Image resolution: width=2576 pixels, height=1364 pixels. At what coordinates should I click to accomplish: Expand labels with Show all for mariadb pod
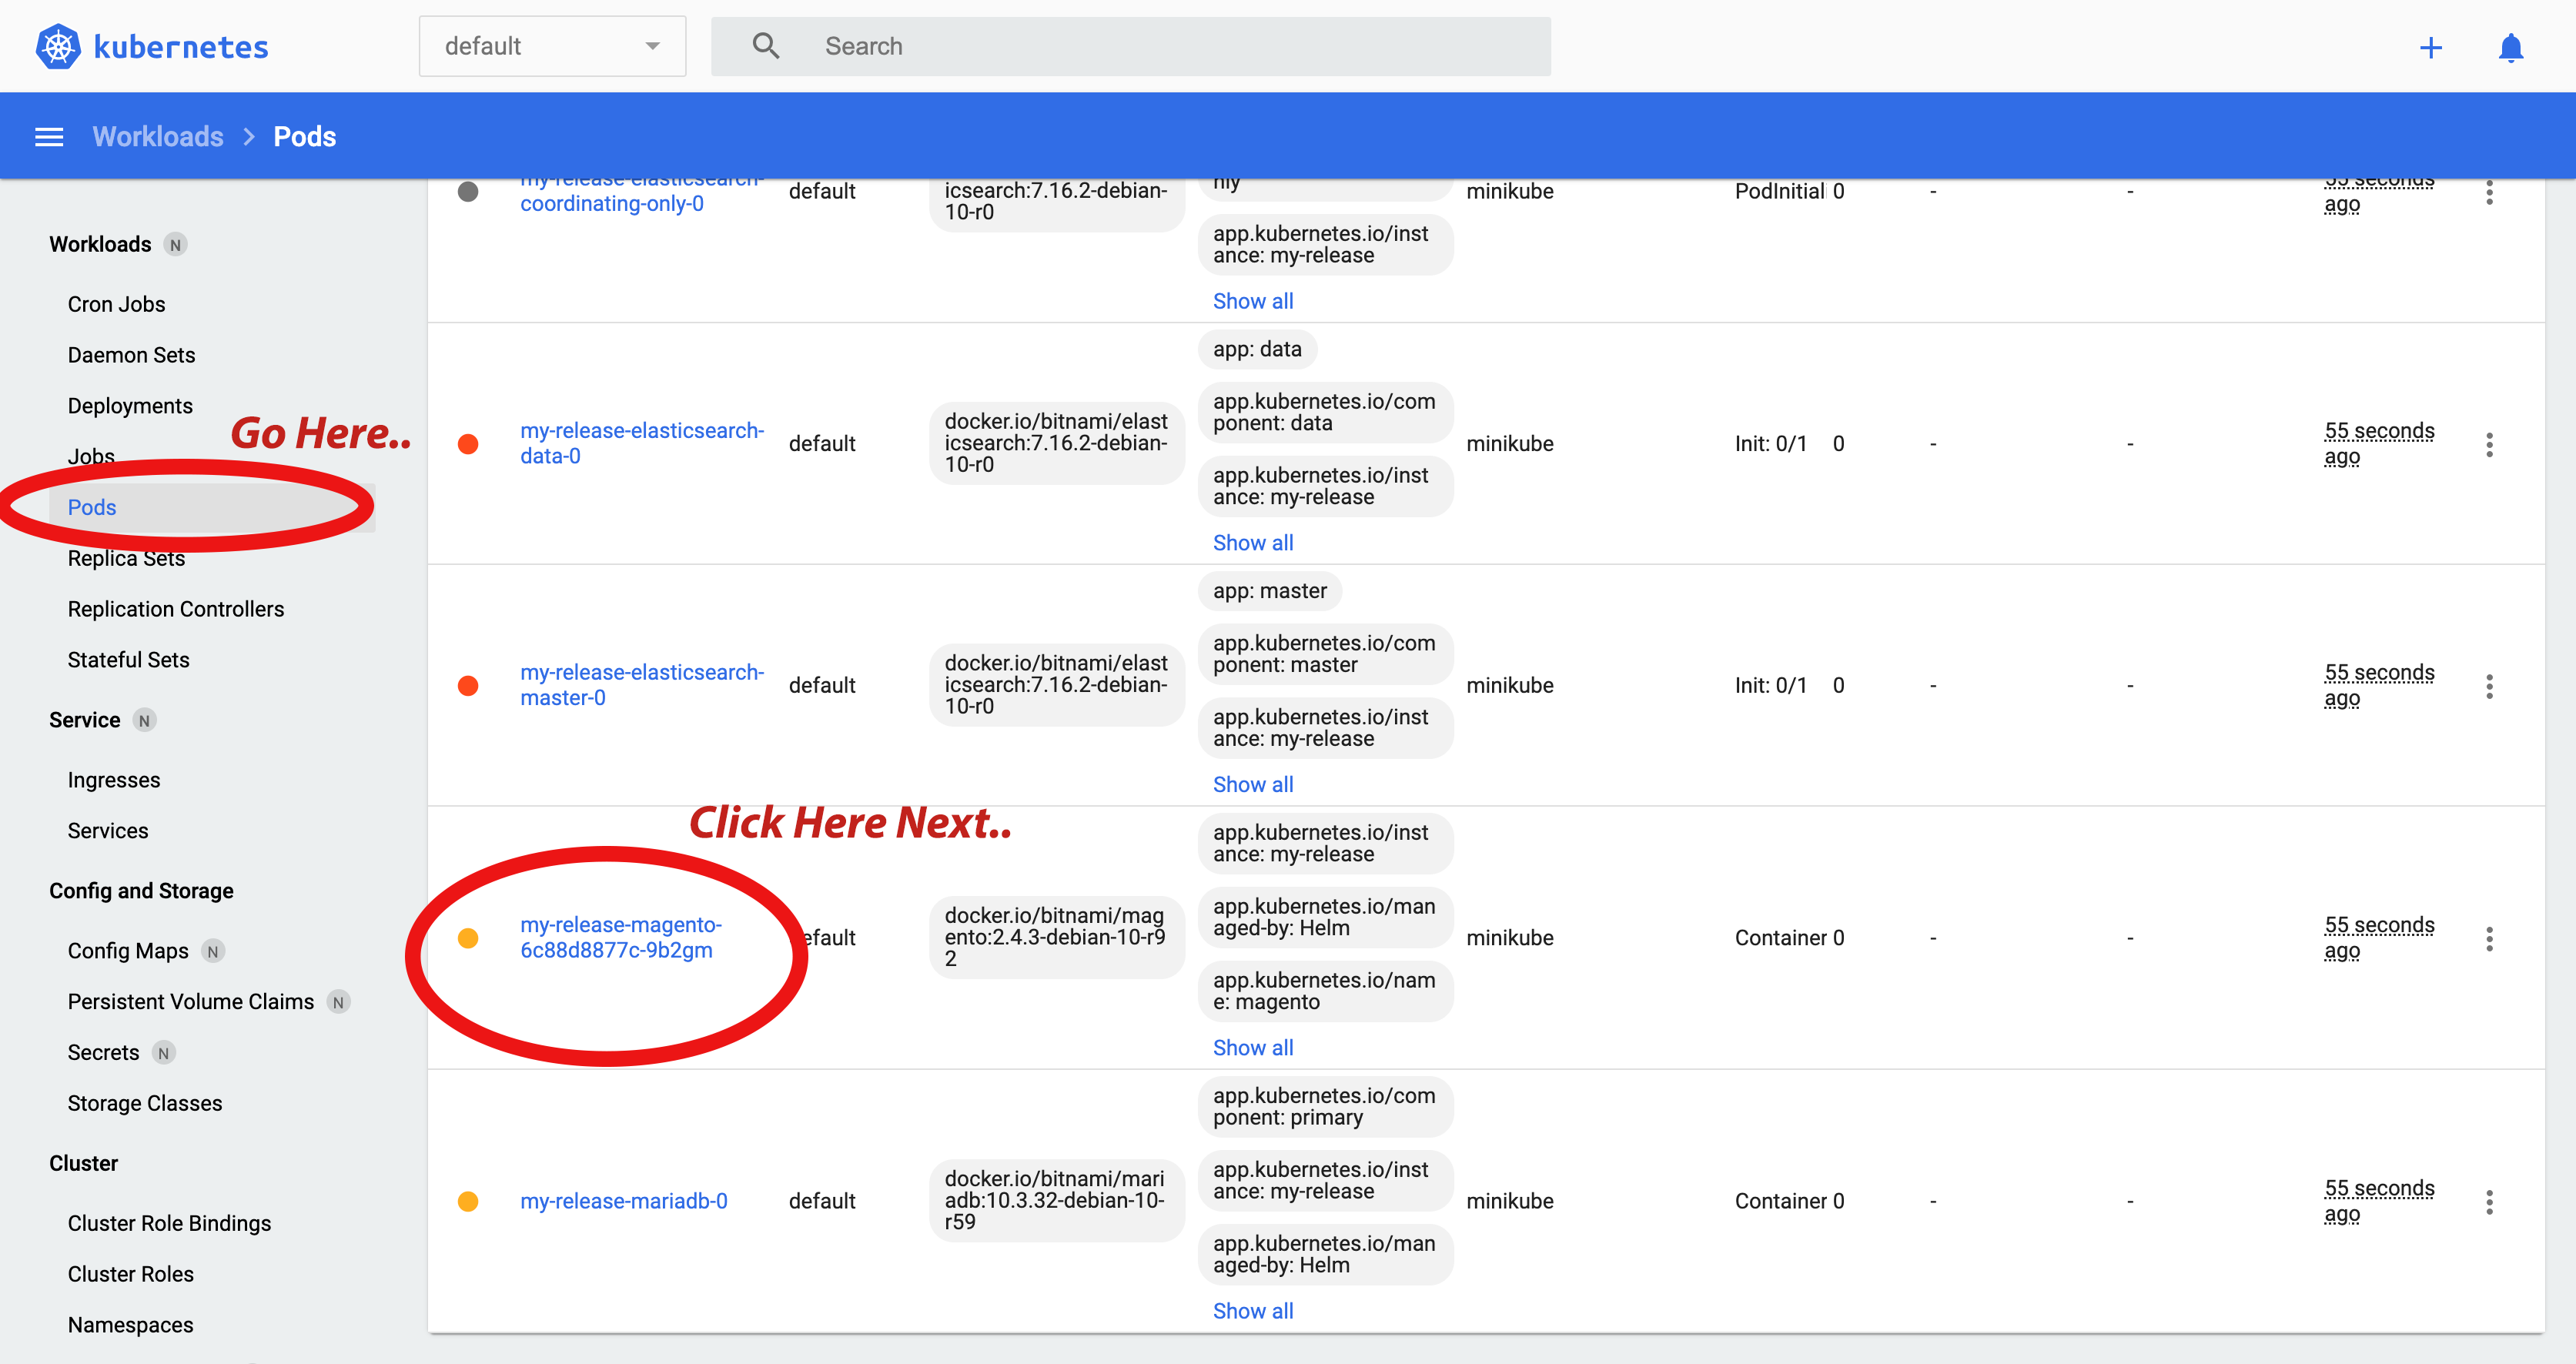click(x=1252, y=1311)
